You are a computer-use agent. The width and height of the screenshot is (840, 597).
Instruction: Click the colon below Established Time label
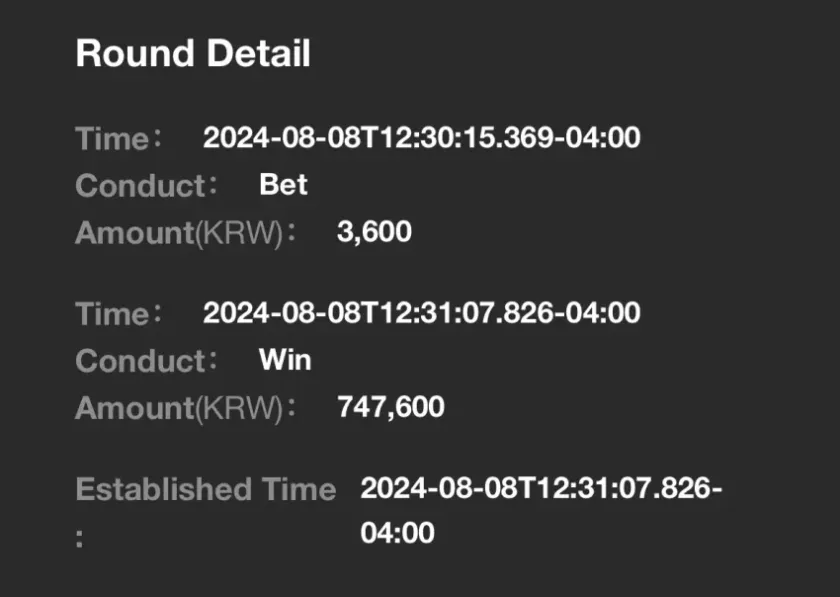coord(80,536)
